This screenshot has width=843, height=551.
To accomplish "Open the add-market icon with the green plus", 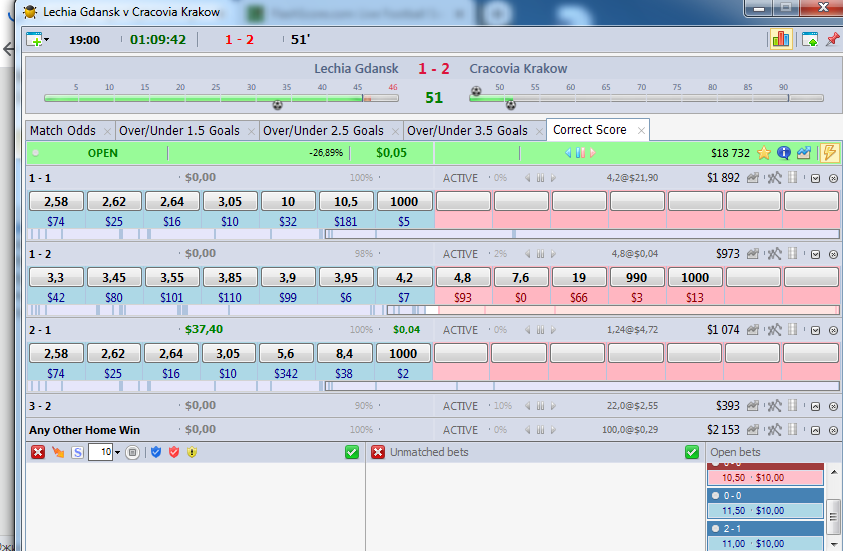I will [x=34, y=39].
